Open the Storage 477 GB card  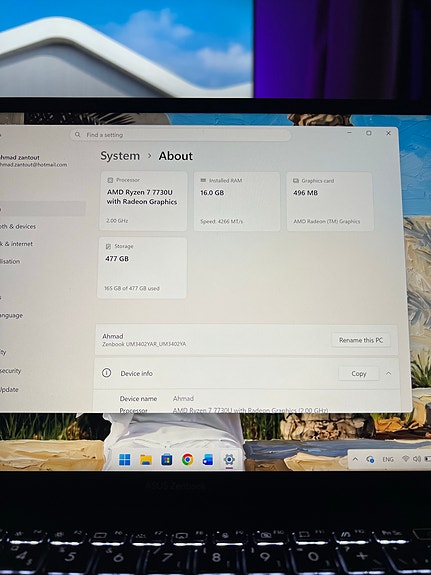pos(142,268)
